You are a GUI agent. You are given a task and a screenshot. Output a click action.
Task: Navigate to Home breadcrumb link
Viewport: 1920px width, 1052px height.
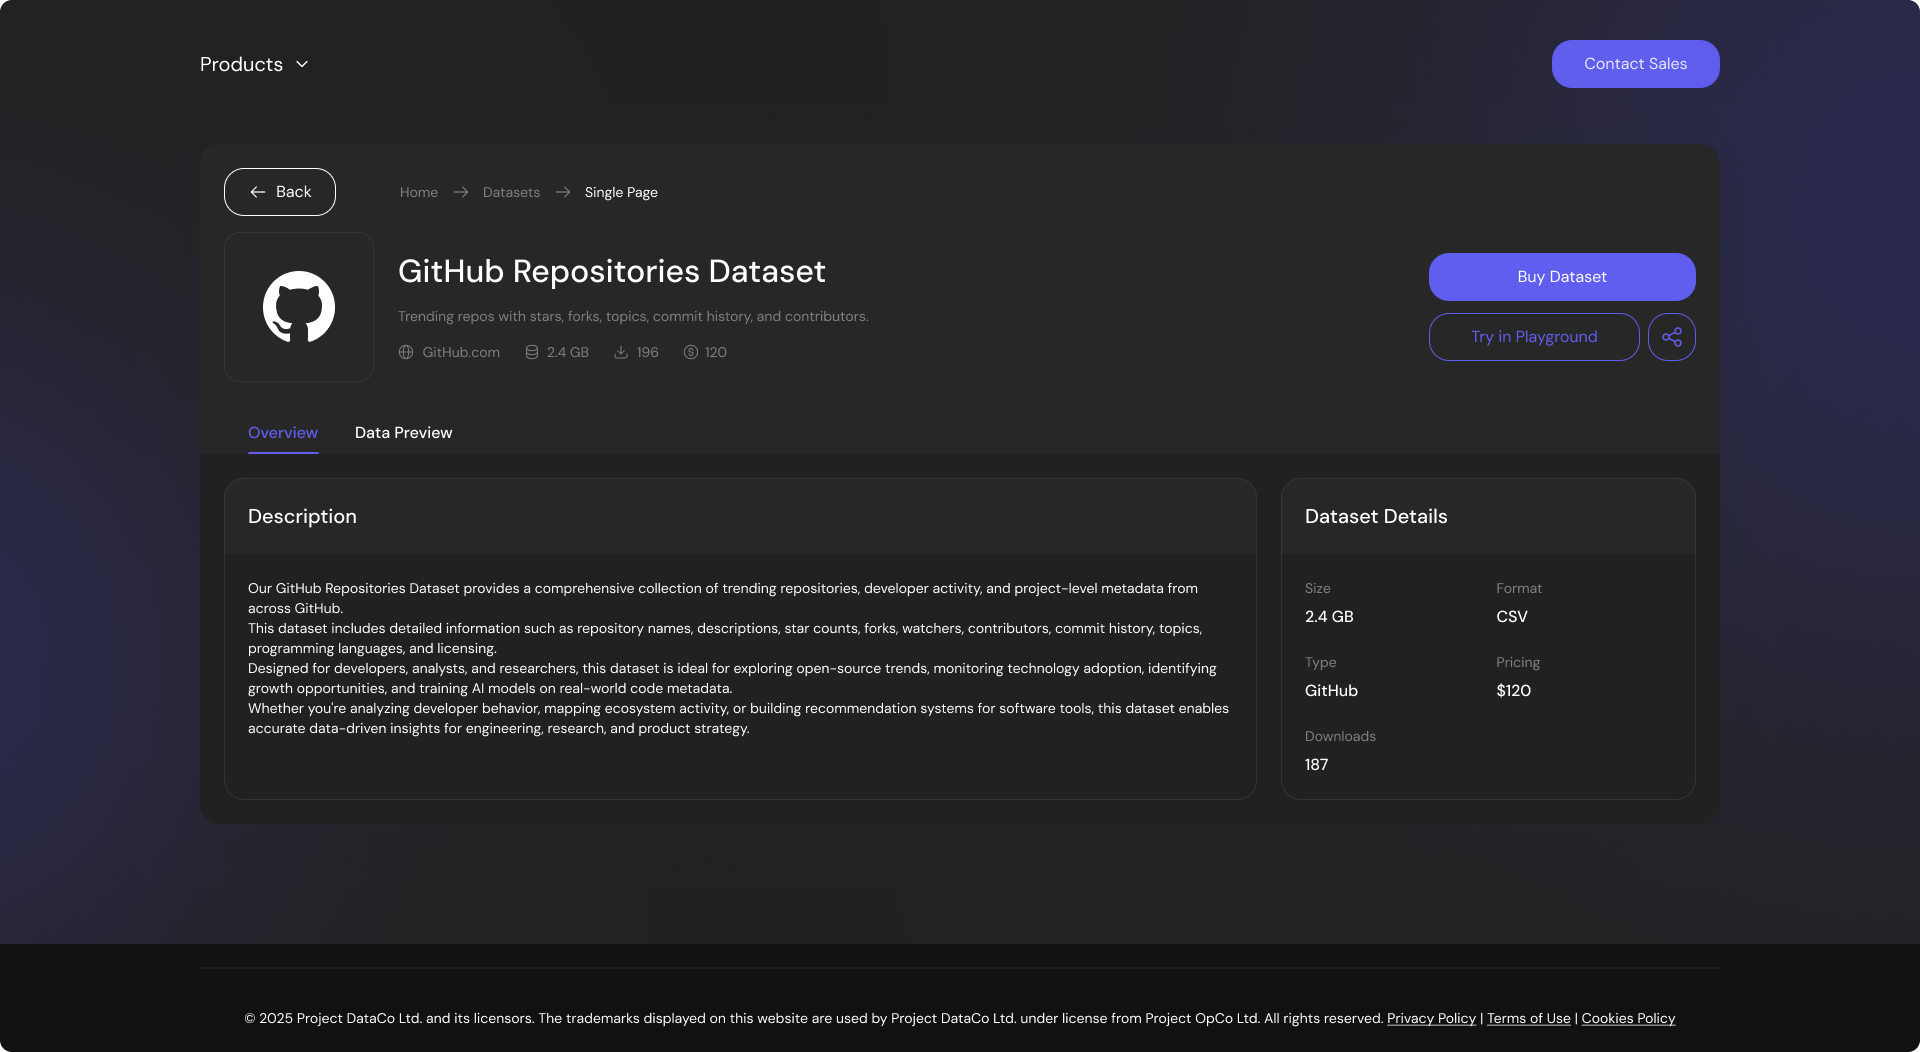pyautogui.click(x=419, y=192)
